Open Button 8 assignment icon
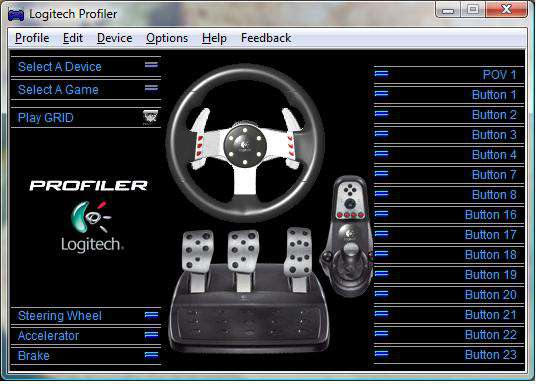This screenshot has width=536, height=384. [381, 194]
